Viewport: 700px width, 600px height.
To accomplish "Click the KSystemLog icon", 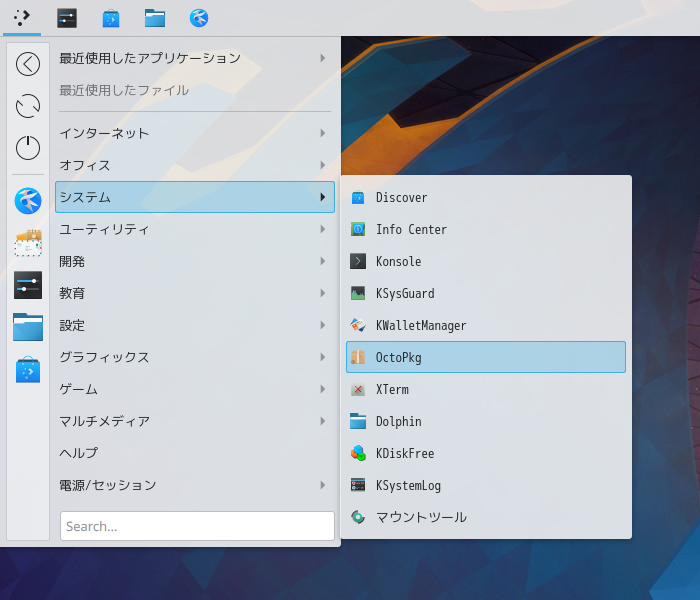I will (x=358, y=485).
